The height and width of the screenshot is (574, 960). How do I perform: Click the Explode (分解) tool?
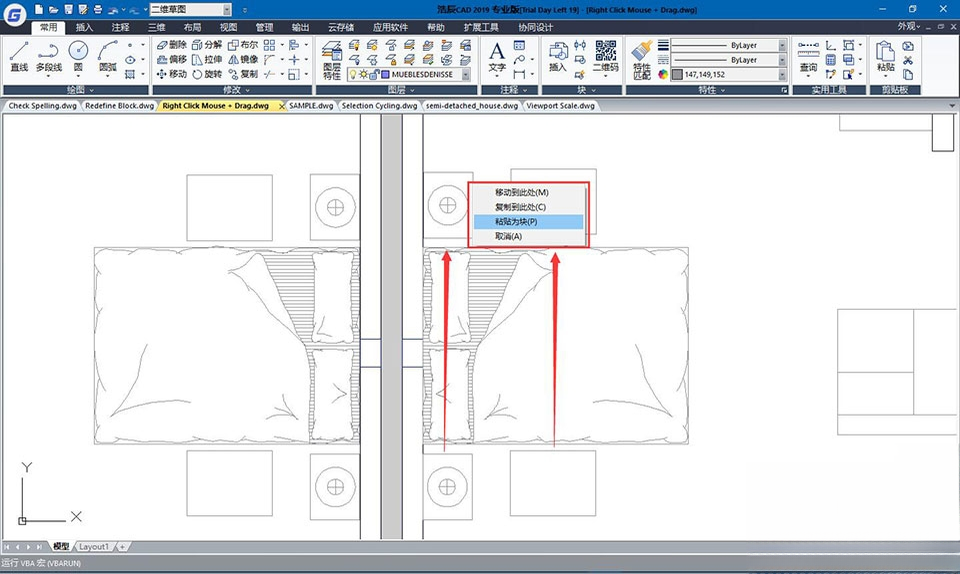pos(207,45)
